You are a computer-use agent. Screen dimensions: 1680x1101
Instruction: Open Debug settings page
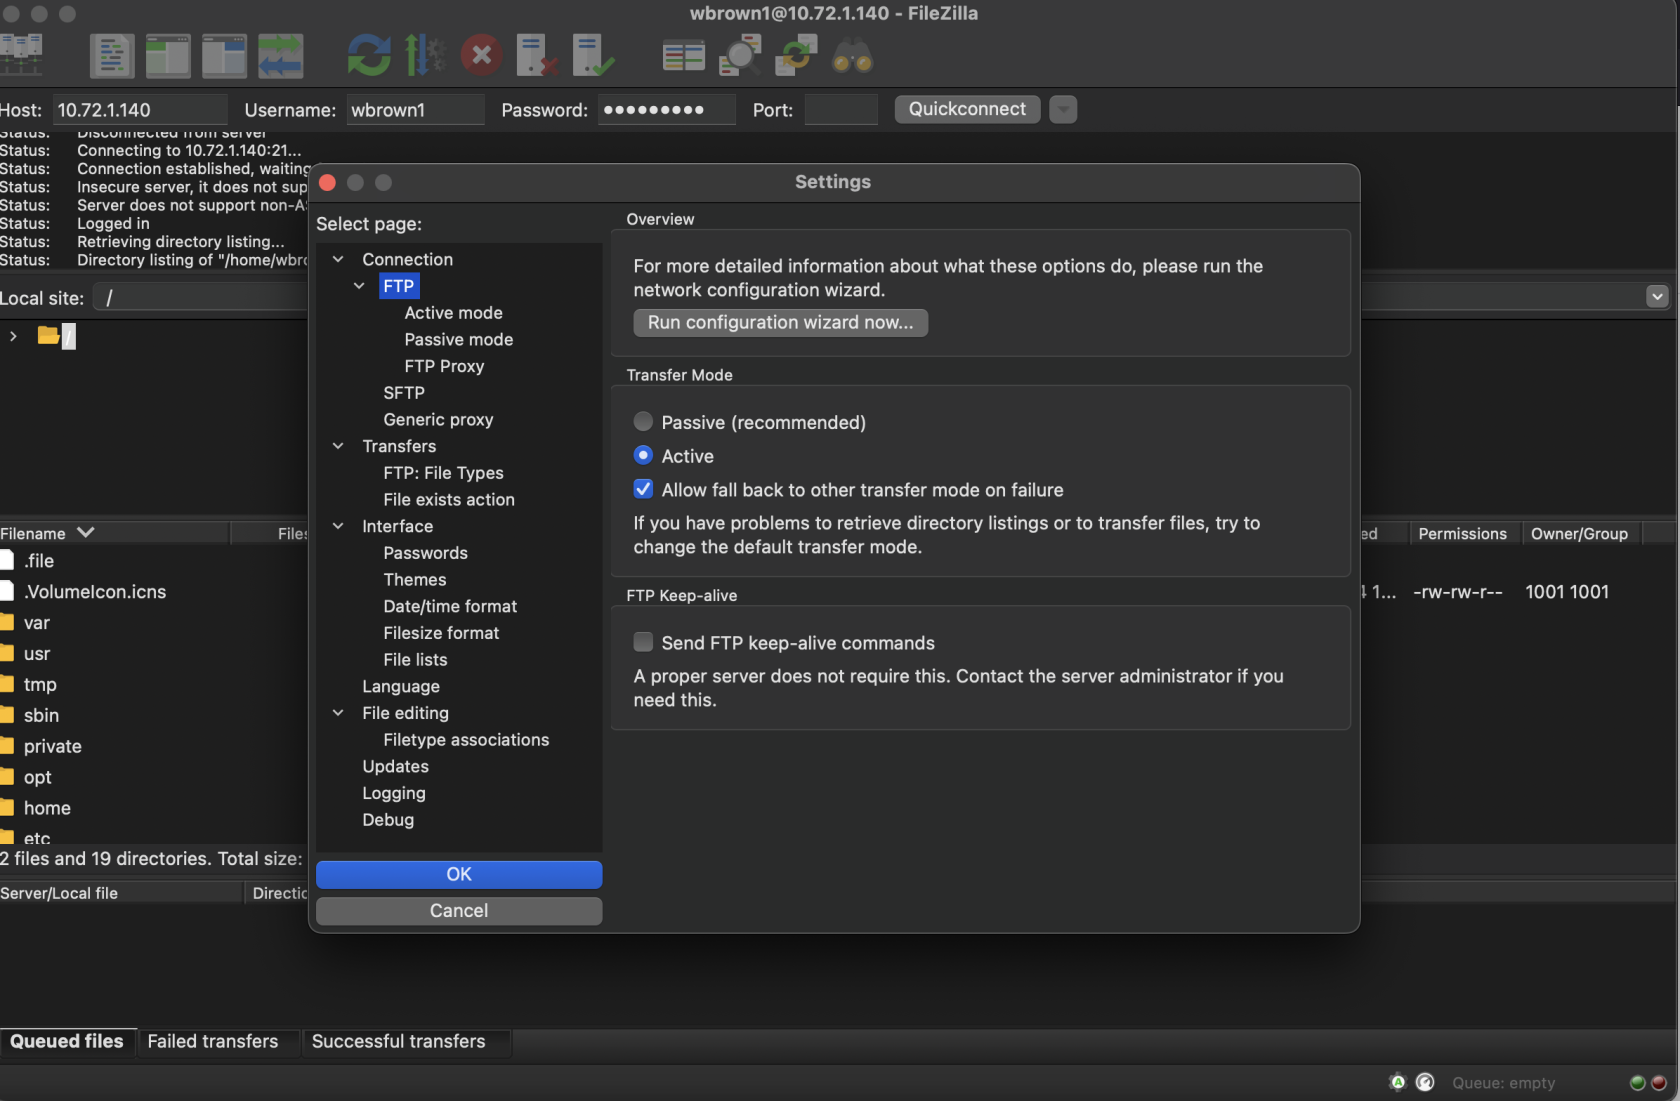coord(388,820)
